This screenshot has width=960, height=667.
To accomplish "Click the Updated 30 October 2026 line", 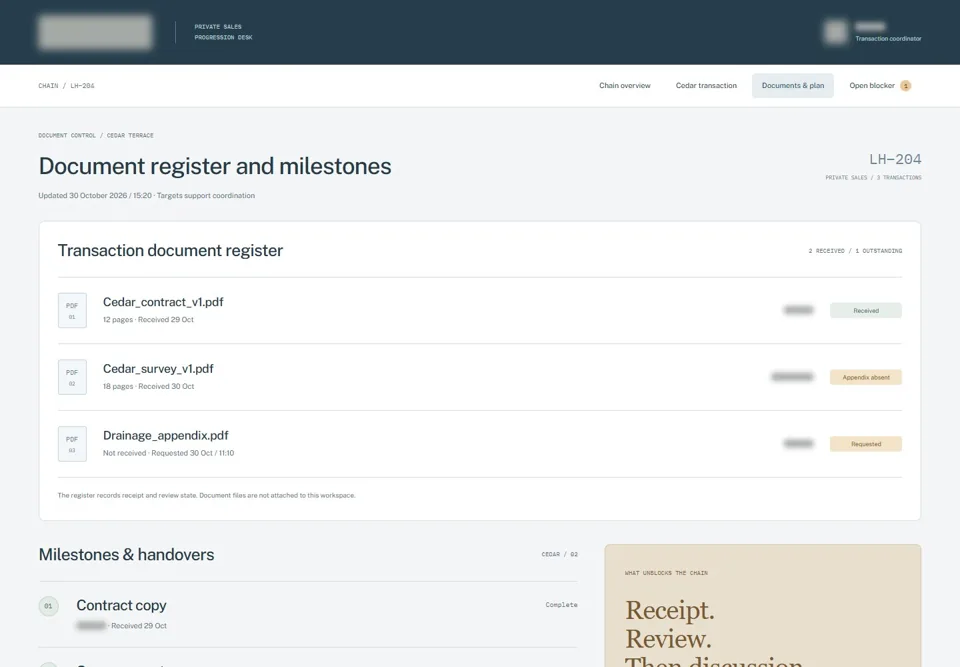I will click(x=146, y=195).
